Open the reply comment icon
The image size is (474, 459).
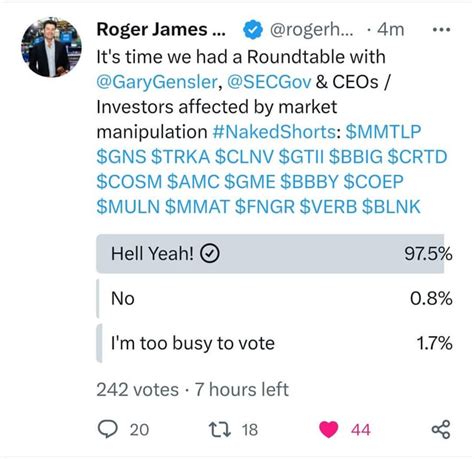coord(107,429)
